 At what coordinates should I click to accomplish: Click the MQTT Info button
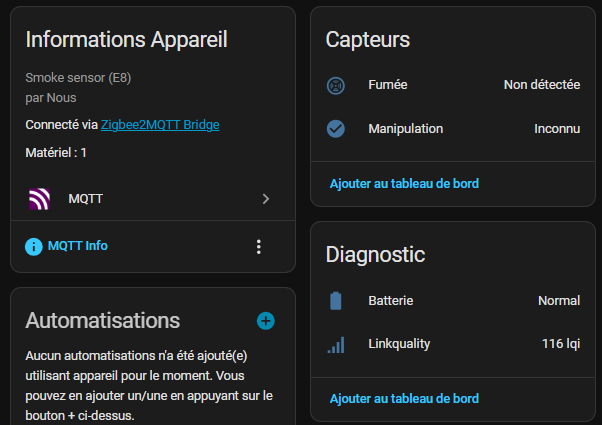pos(77,246)
